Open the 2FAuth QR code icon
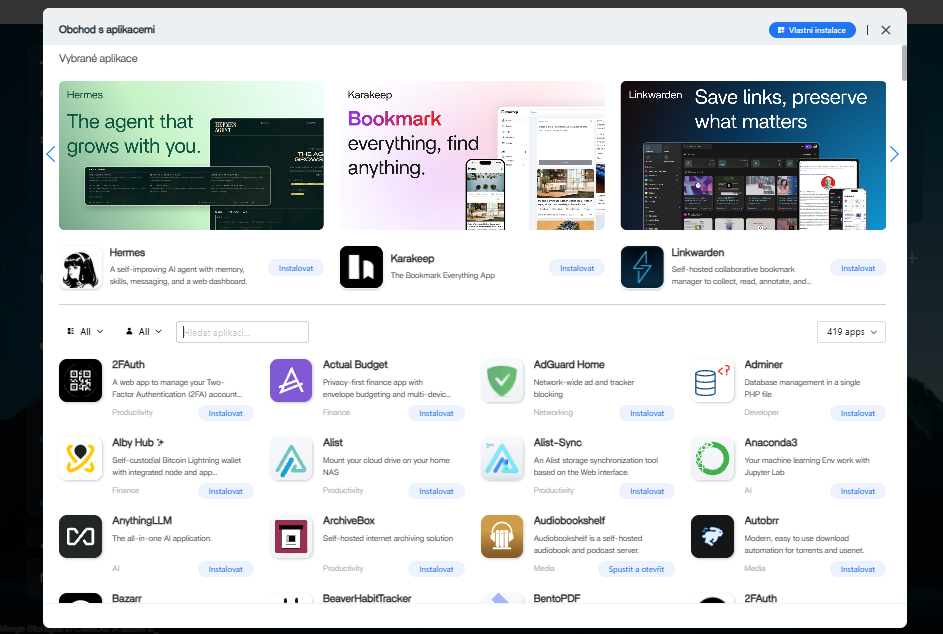943x634 pixels. [81, 380]
